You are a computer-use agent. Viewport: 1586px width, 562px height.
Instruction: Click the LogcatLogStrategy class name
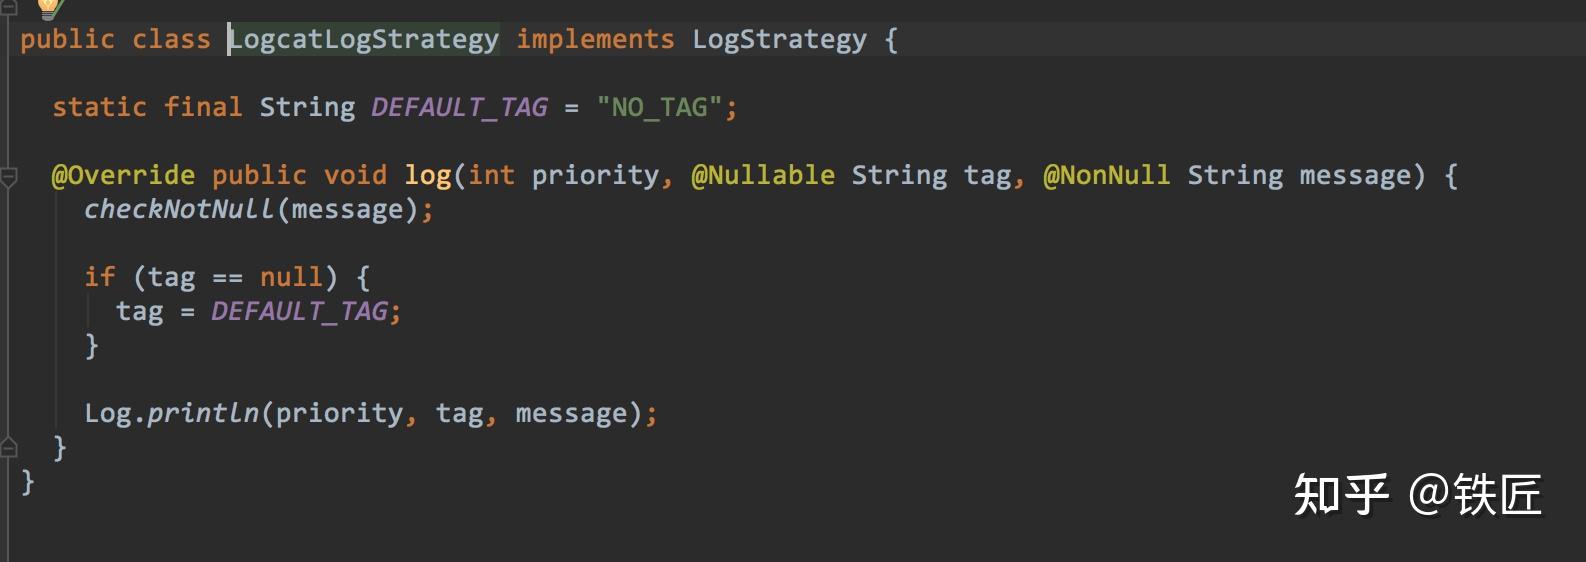coord(364,40)
